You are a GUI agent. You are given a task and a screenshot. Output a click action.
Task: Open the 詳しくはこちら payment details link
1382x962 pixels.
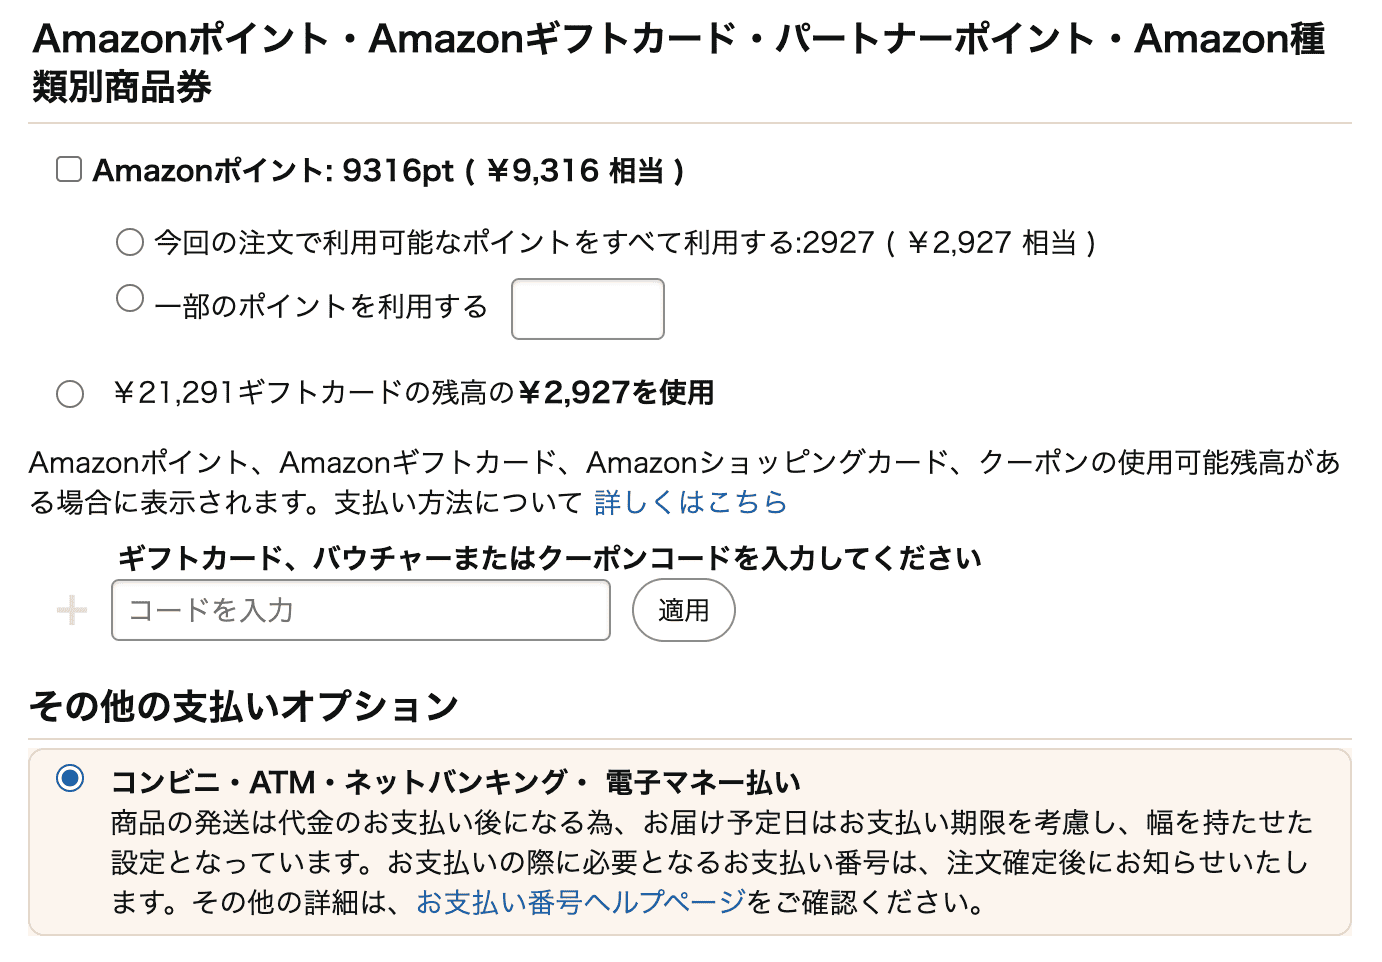[690, 502]
